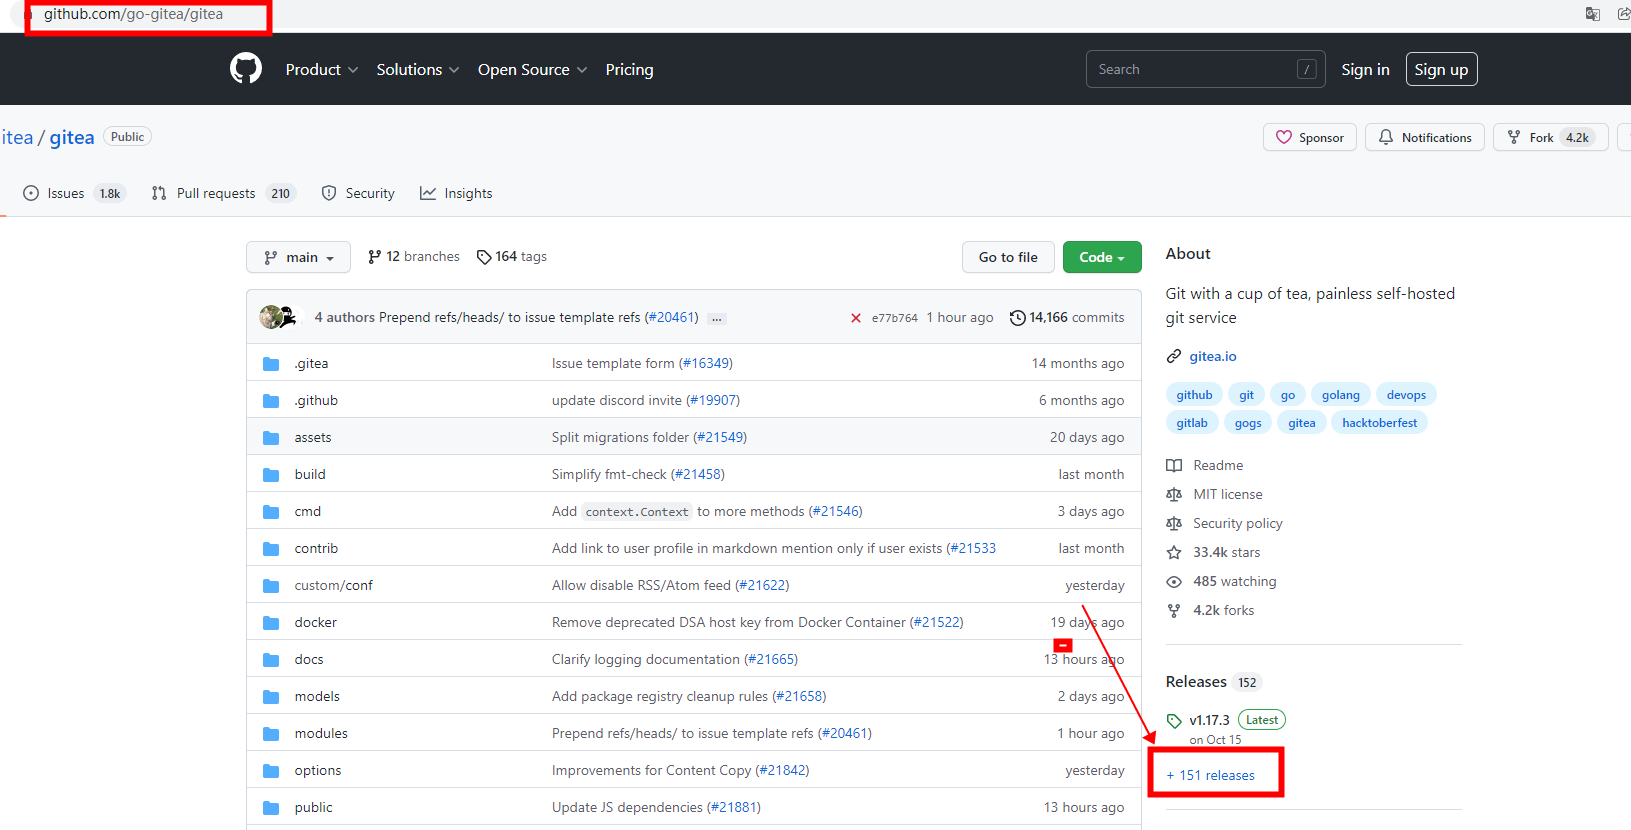The height and width of the screenshot is (830, 1631).
Task: Click the failed status X icon on latest commit
Action: tap(856, 318)
